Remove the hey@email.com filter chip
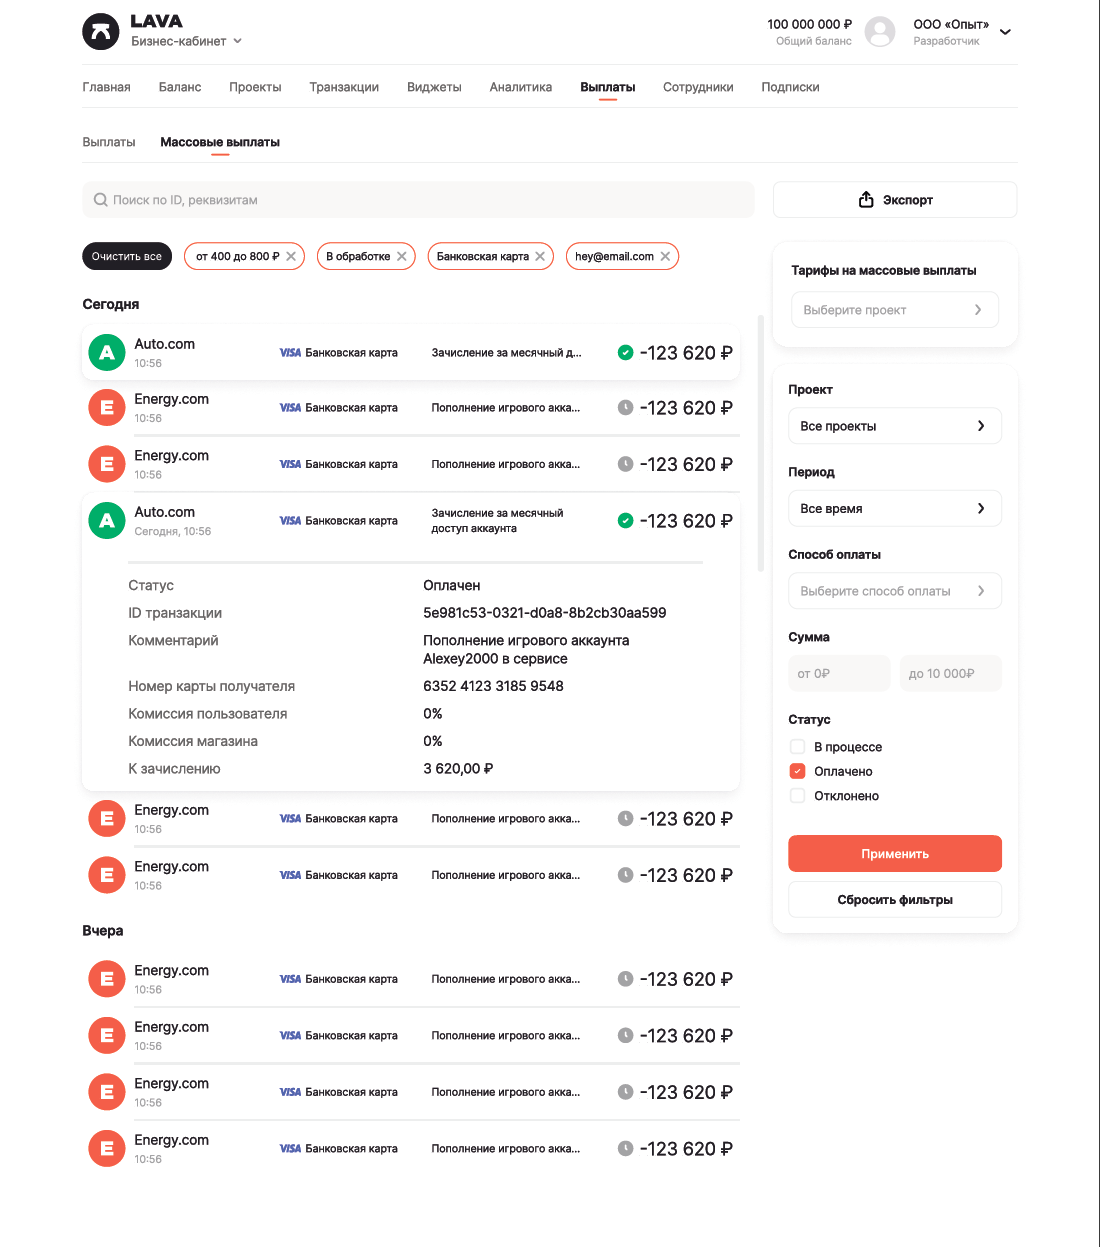This screenshot has height=1247, width=1100. [x=665, y=257]
